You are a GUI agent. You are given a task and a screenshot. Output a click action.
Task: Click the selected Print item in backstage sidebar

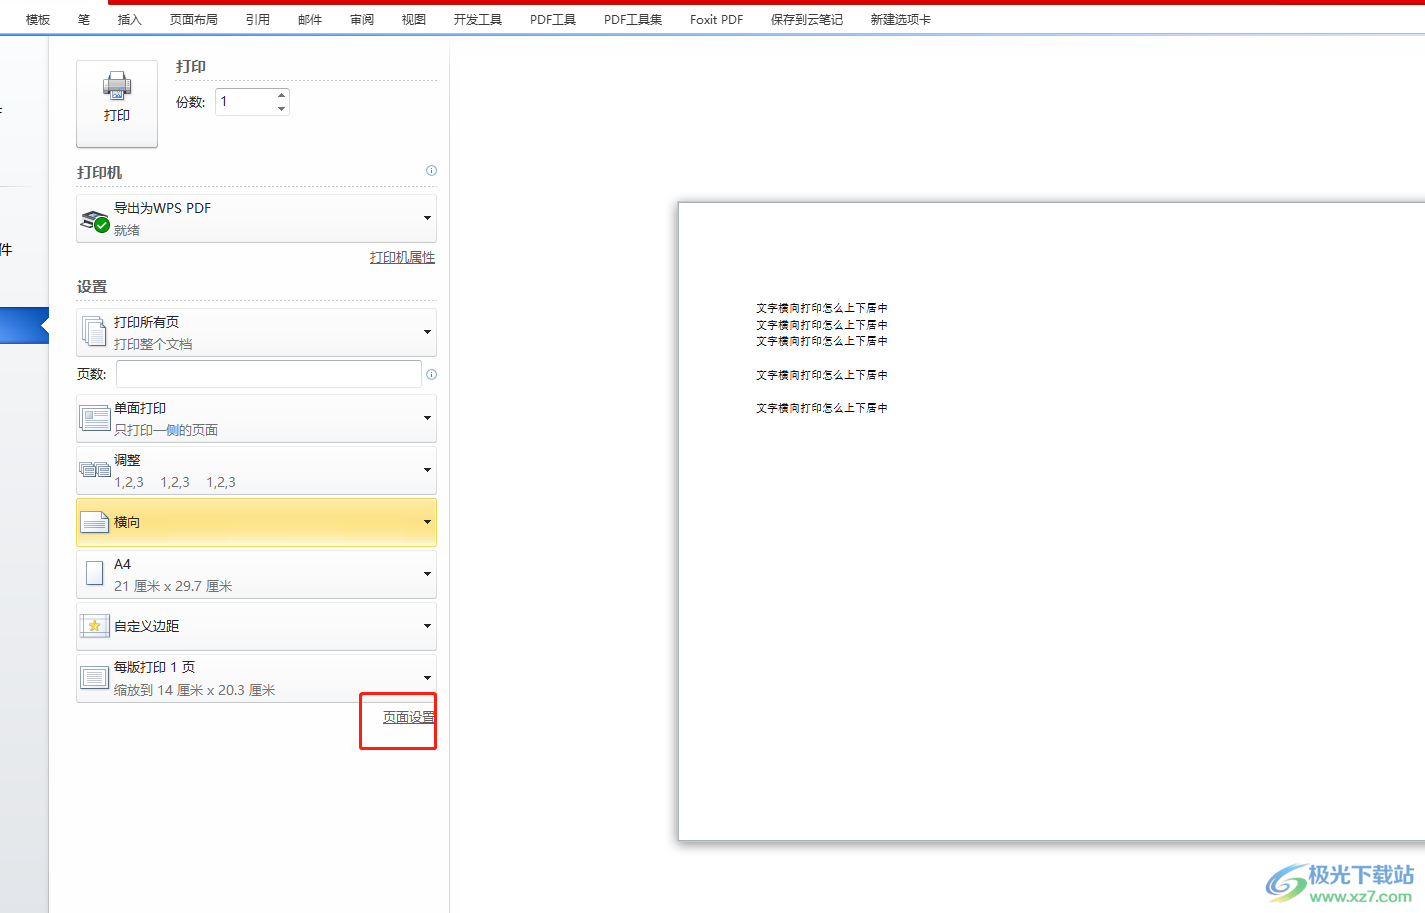click(x=24, y=325)
